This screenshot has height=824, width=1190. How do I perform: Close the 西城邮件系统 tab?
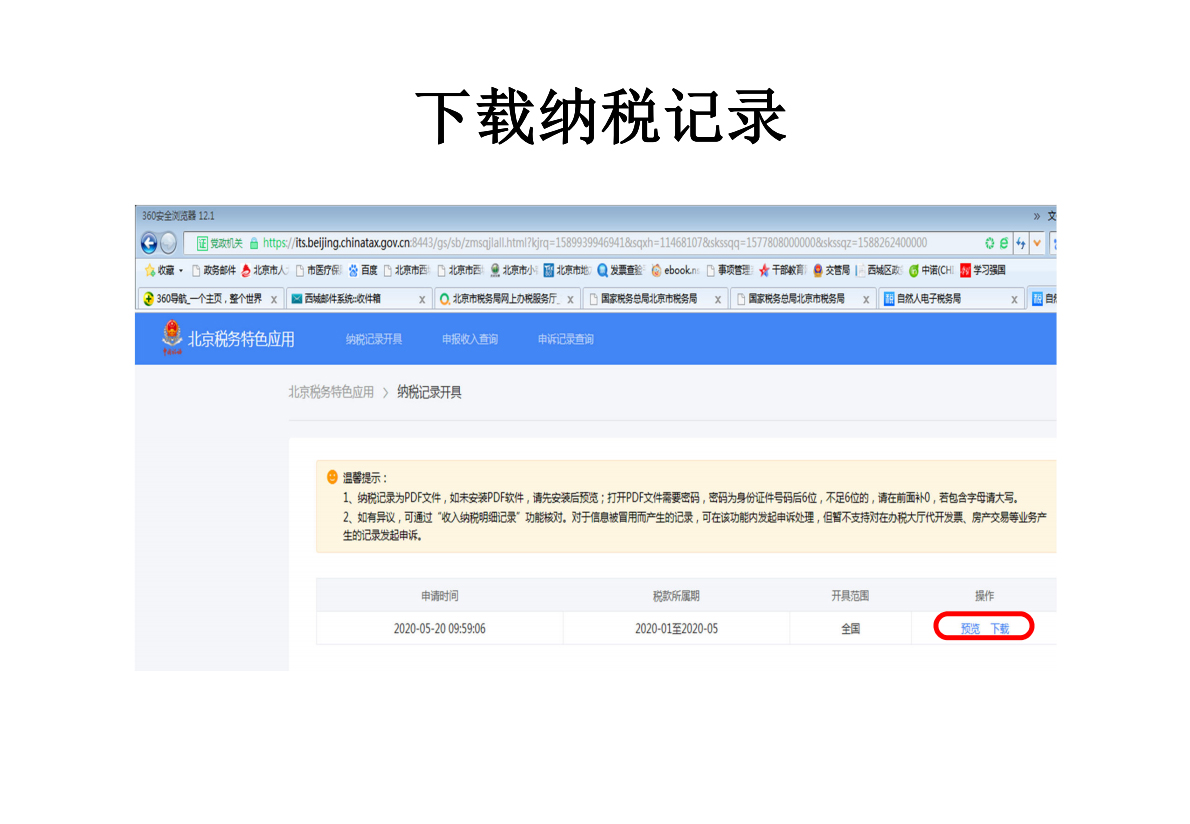coord(422,300)
